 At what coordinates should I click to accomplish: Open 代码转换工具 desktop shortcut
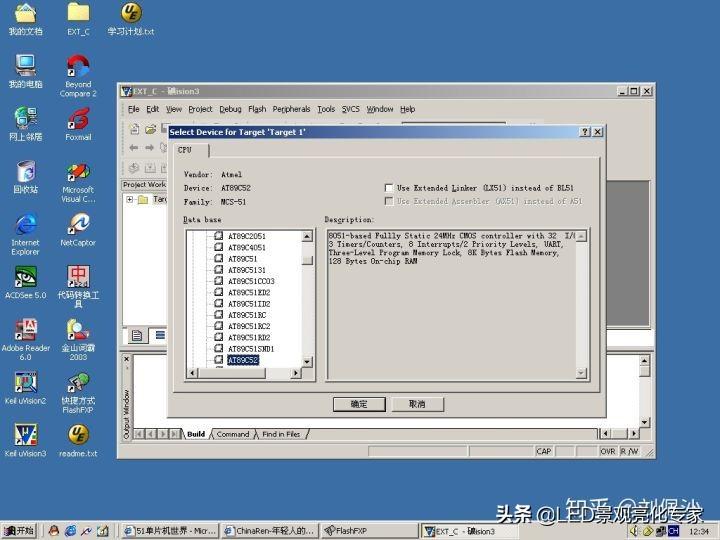click(x=78, y=286)
